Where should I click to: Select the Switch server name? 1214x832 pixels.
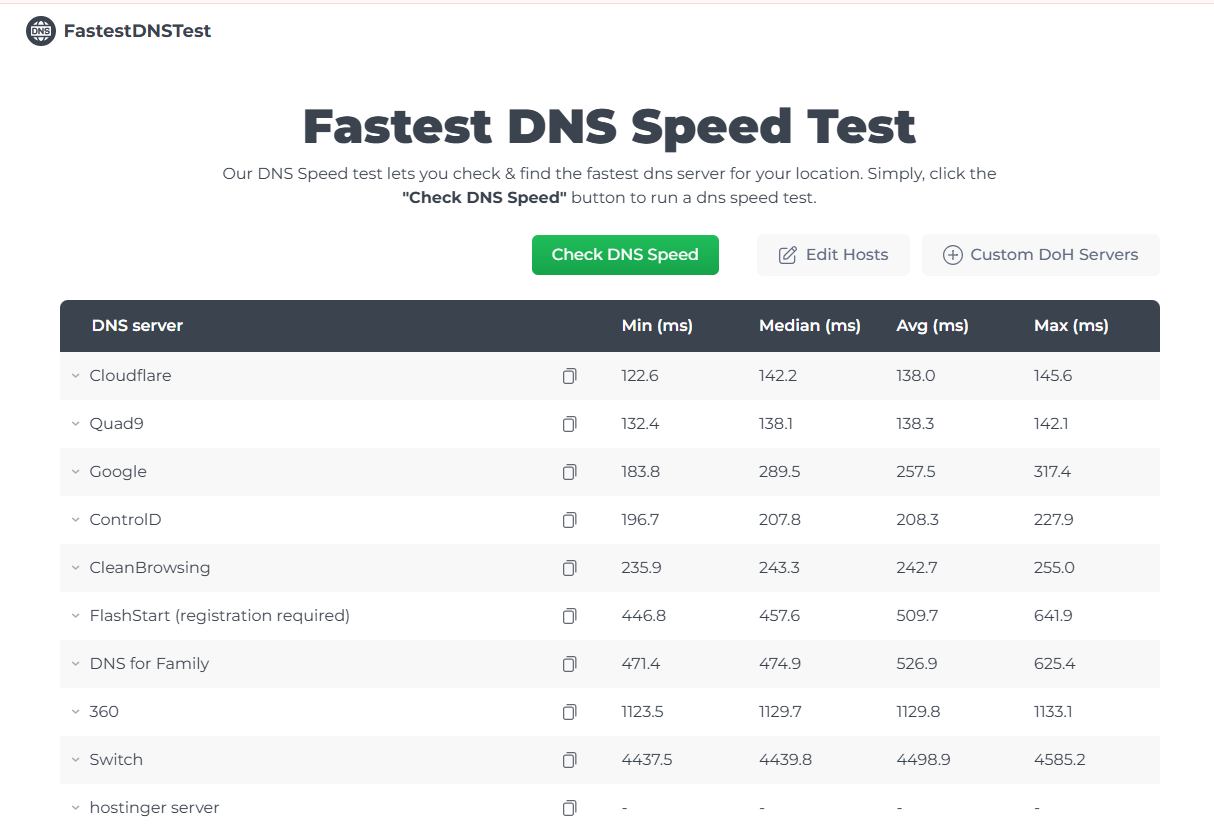click(x=116, y=760)
